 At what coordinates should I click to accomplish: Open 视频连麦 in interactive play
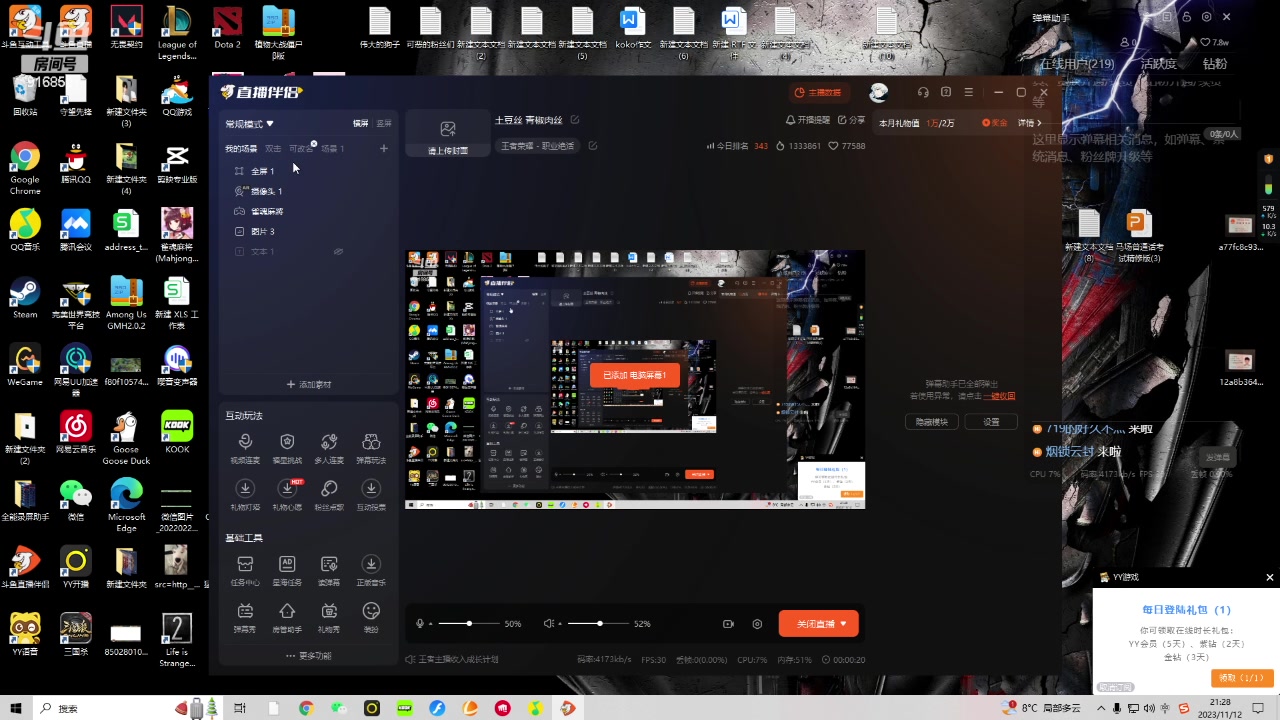pos(245,448)
